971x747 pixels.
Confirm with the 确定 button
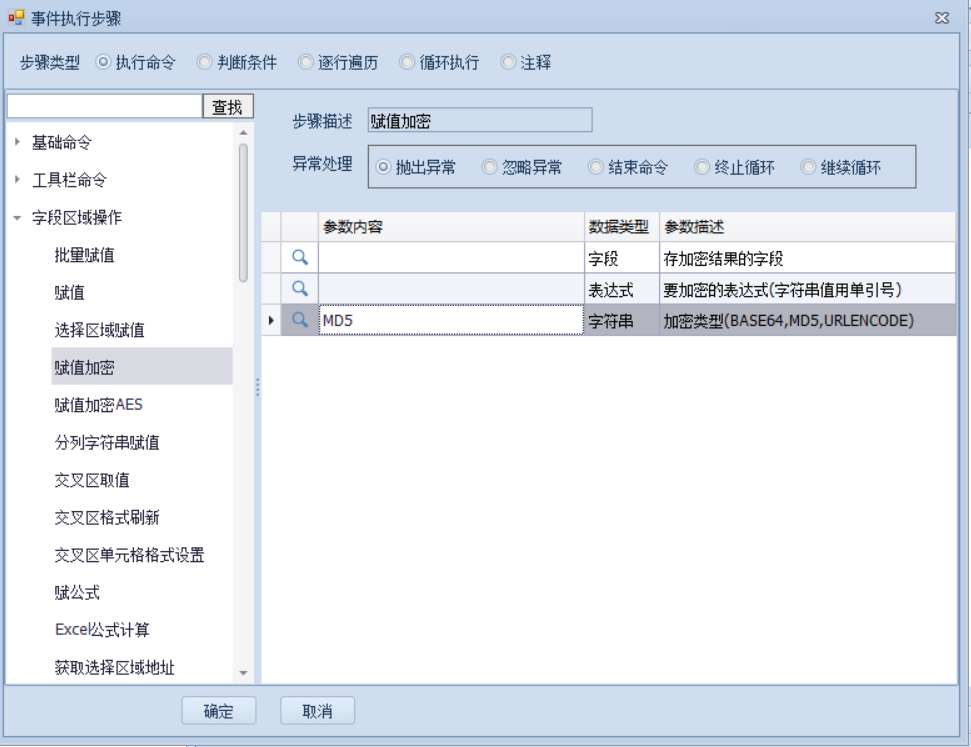(x=218, y=711)
